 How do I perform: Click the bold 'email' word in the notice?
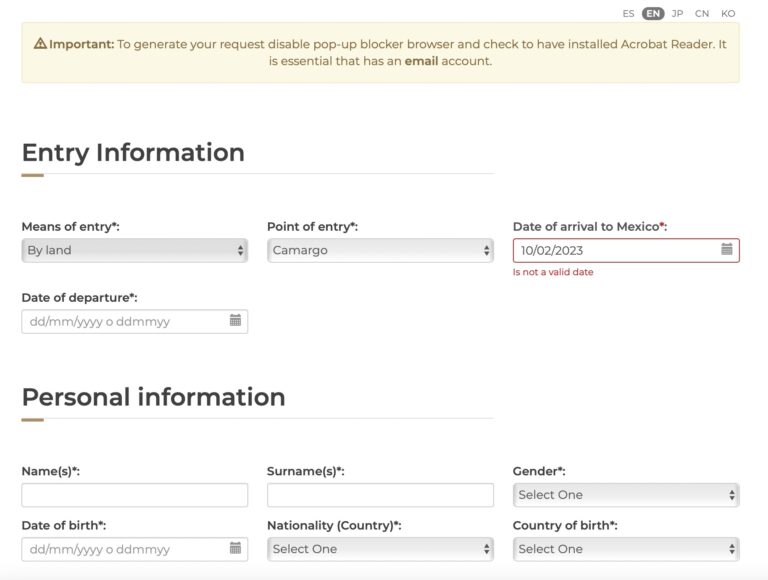[421, 61]
